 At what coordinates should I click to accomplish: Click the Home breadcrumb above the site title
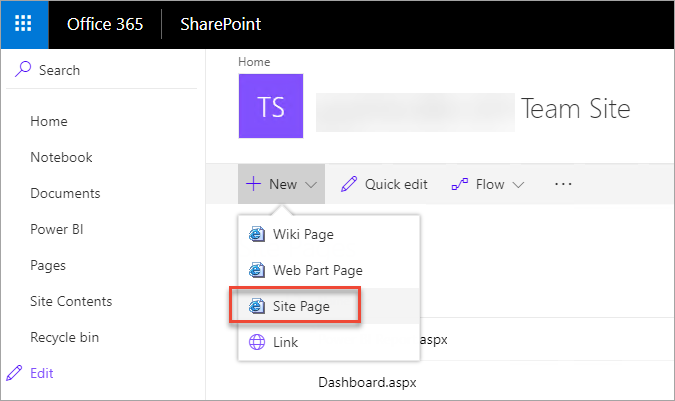254,62
